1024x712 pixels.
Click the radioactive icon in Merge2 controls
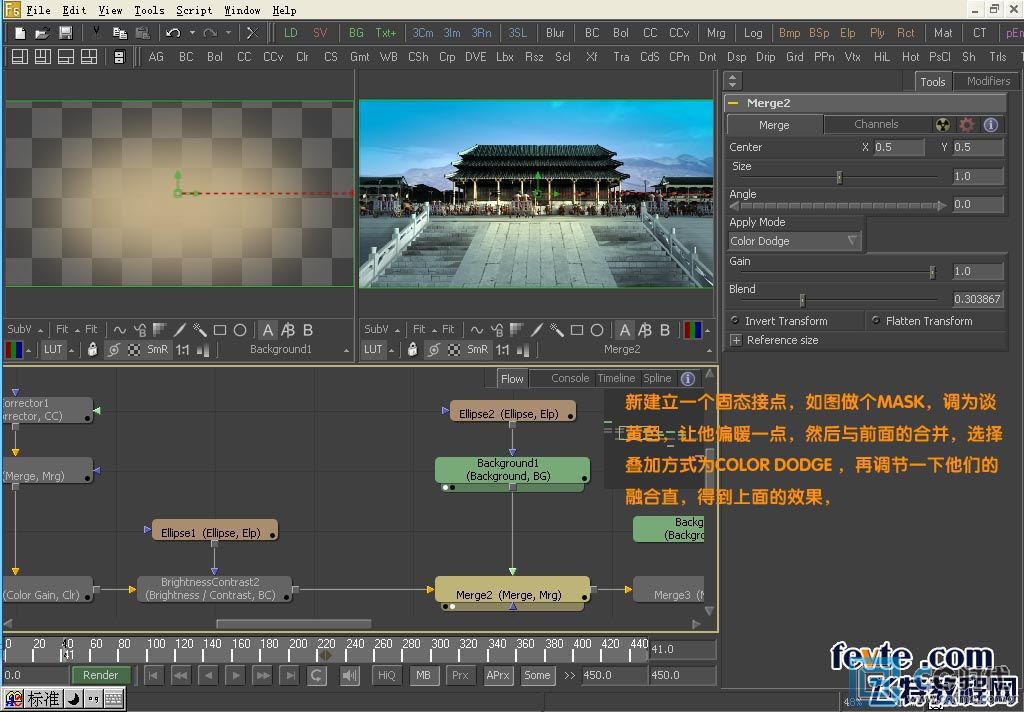942,124
